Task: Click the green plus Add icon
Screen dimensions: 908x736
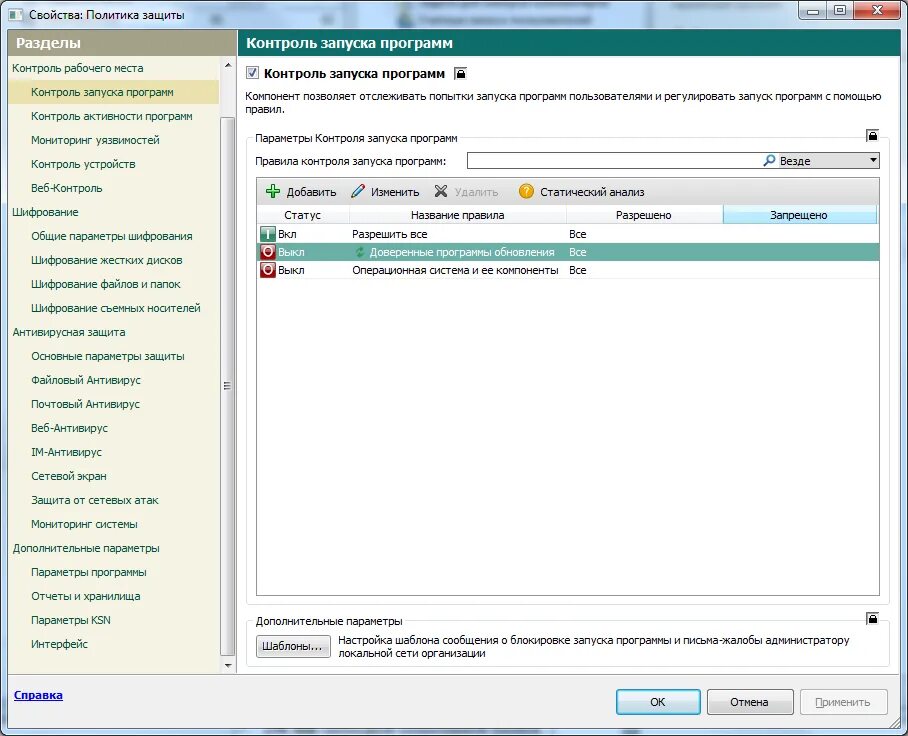Action: pyautogui.click(x=273, y=191)
